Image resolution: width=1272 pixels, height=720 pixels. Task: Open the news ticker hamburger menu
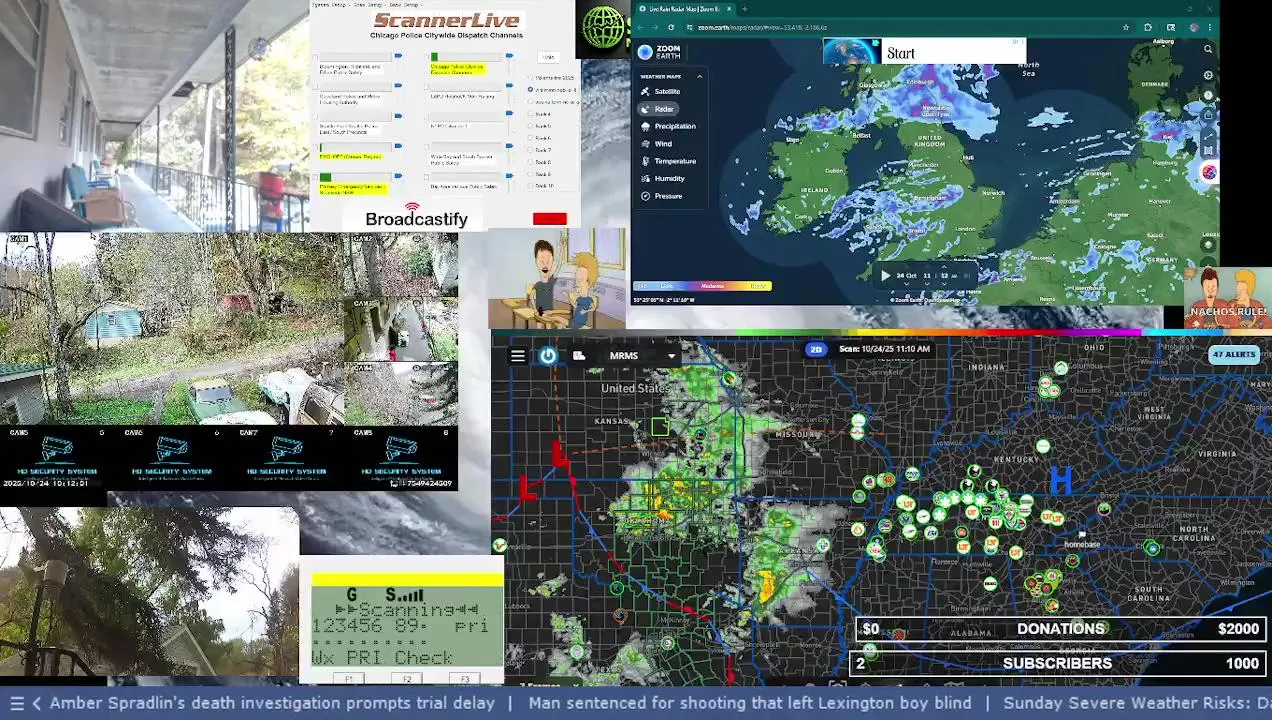coord(16,703)
